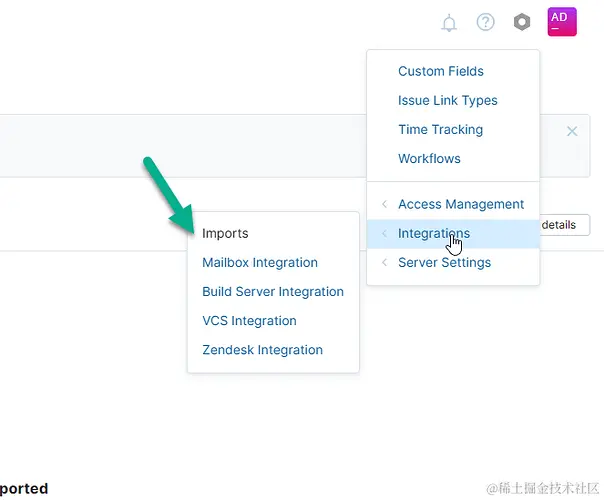Open Issue Link Types
Image resolution: width=604 pixels, height=500 pixels.
[448, 101]
